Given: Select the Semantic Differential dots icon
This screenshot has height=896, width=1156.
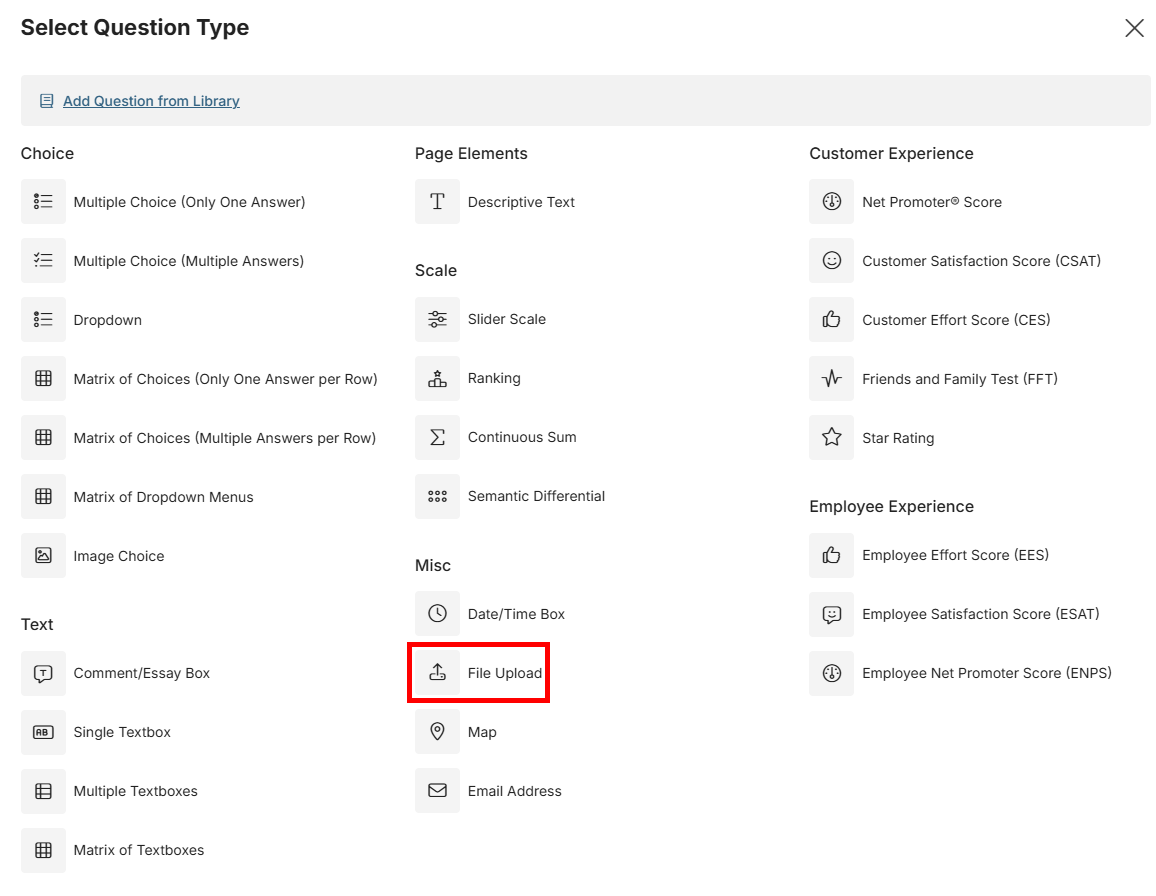Looking at the screenshot, I should click(x=437, y=496).
